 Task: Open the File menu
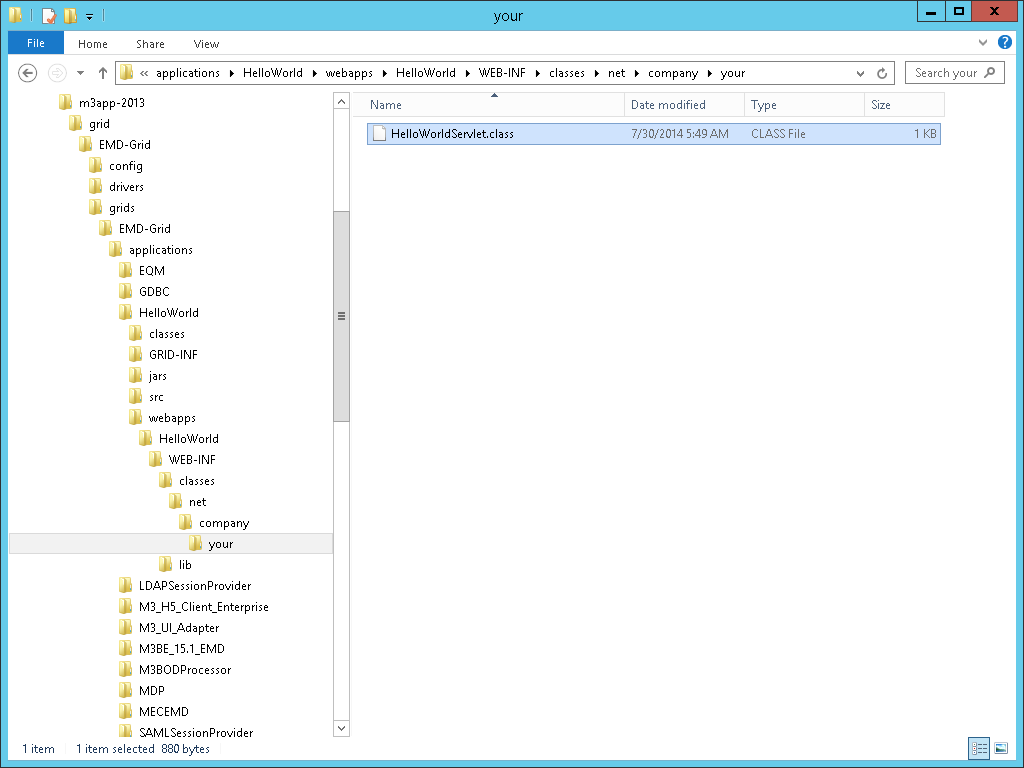point(36,43)
